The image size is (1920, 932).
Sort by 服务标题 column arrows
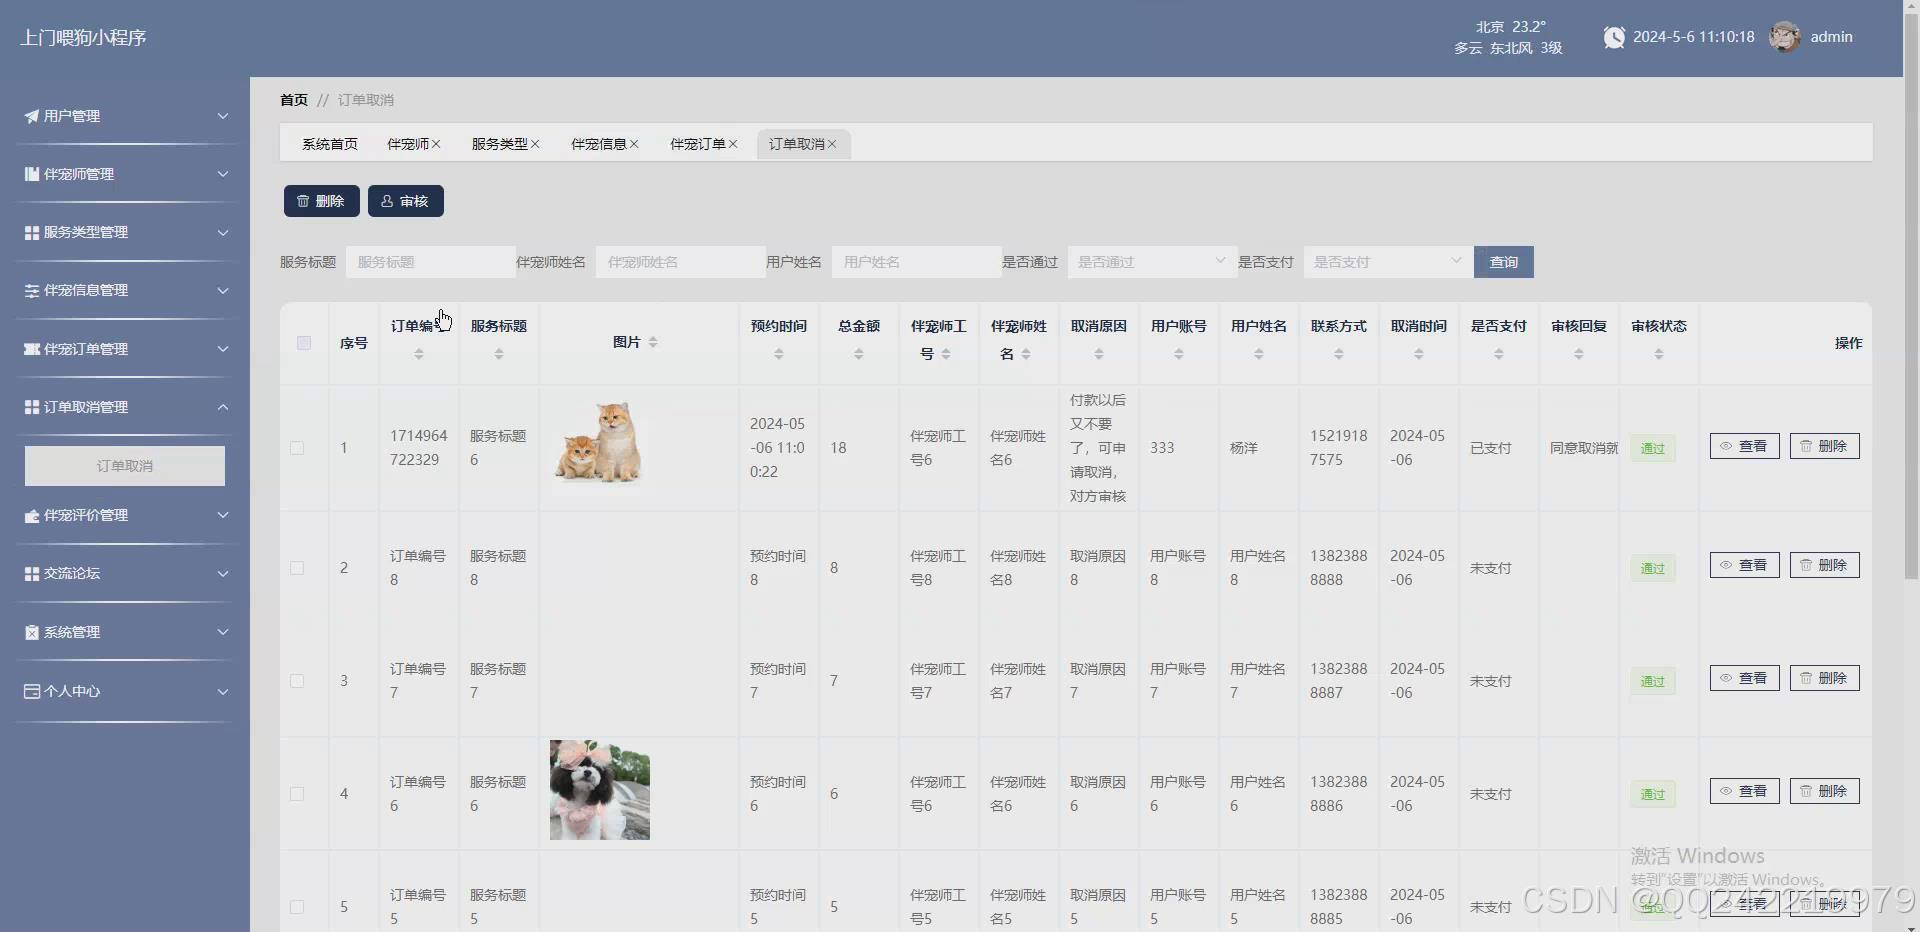(x=499, y=354)
